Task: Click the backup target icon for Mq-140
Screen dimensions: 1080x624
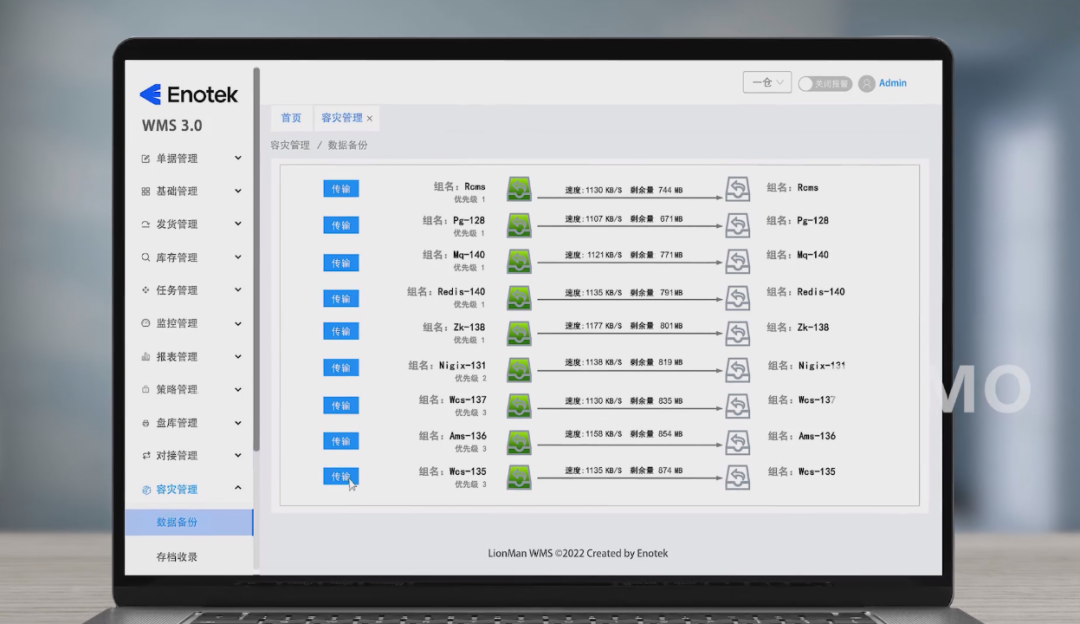Action: coord(737,261)
